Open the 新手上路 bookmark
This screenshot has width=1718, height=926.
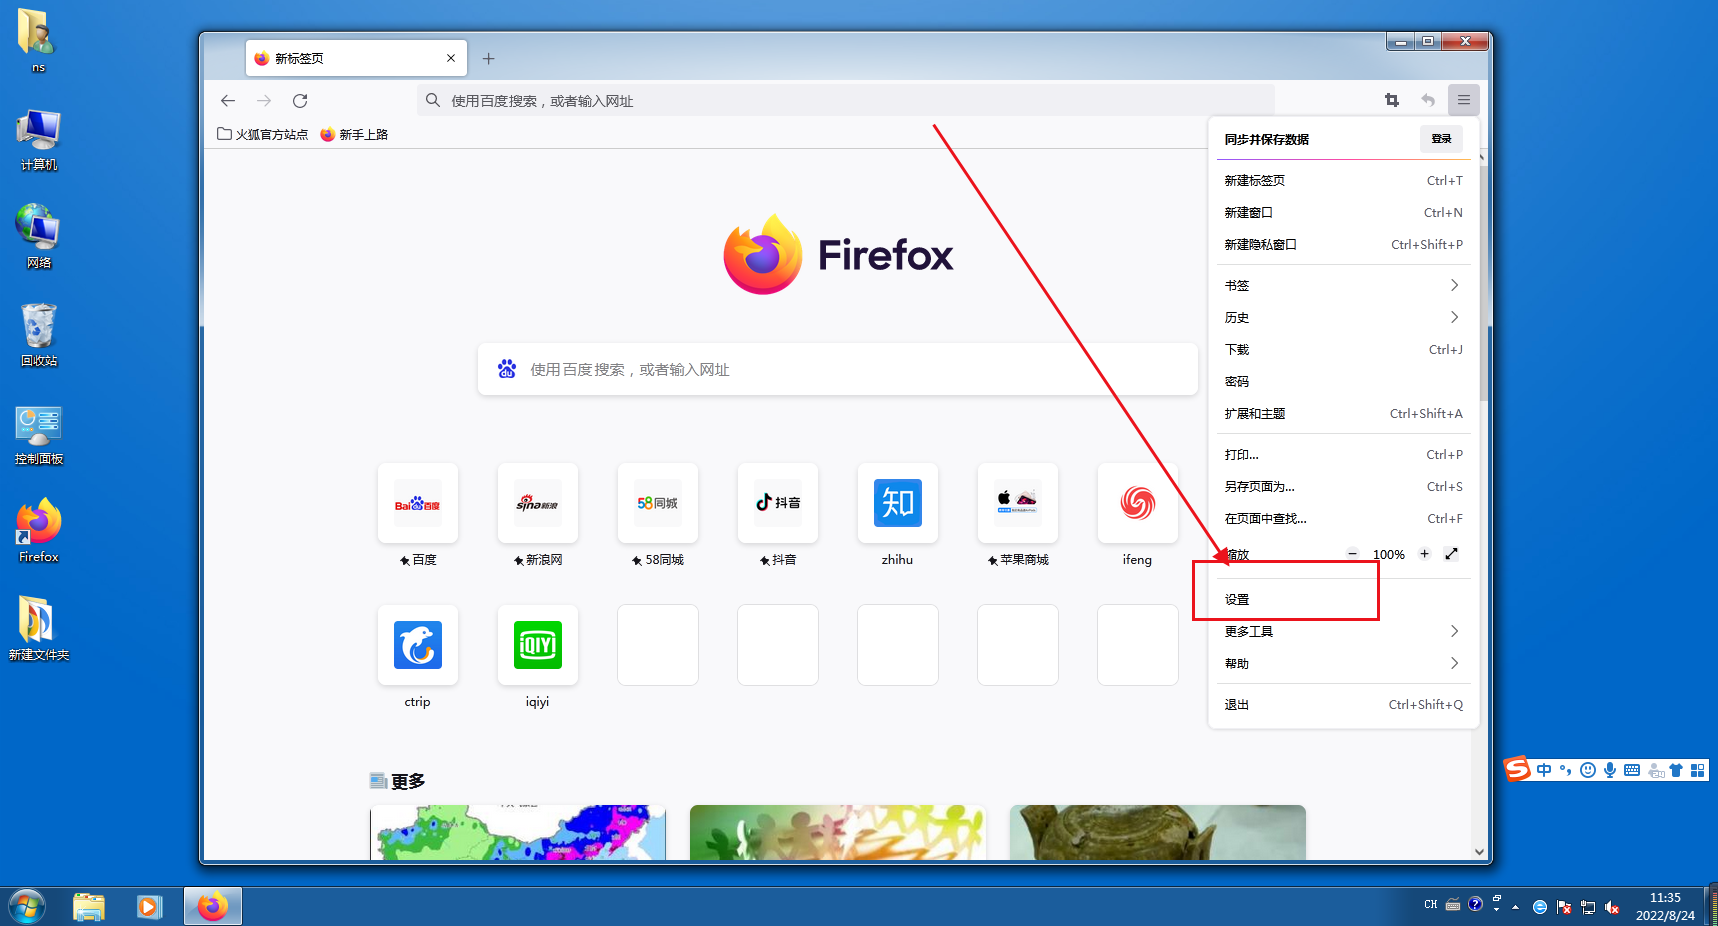(354, 134)
